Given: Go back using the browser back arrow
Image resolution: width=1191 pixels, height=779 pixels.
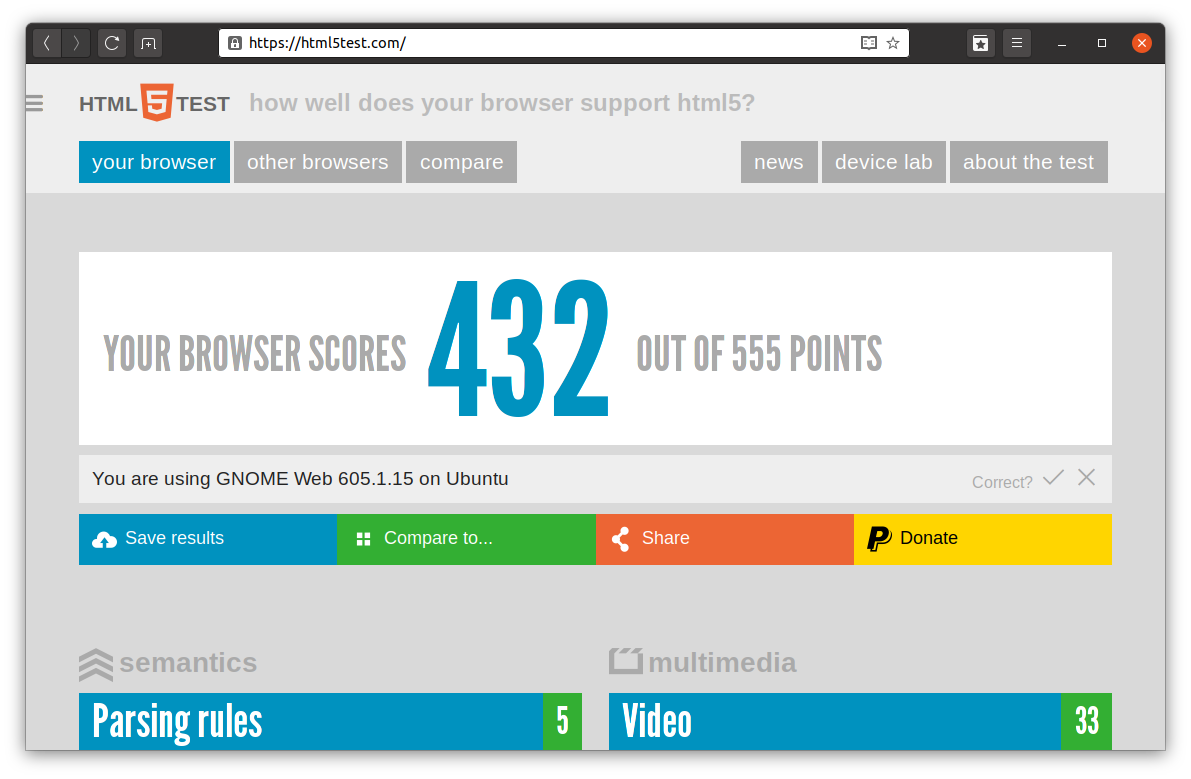Looking at the screenshot, I should (x=47, y=43).
